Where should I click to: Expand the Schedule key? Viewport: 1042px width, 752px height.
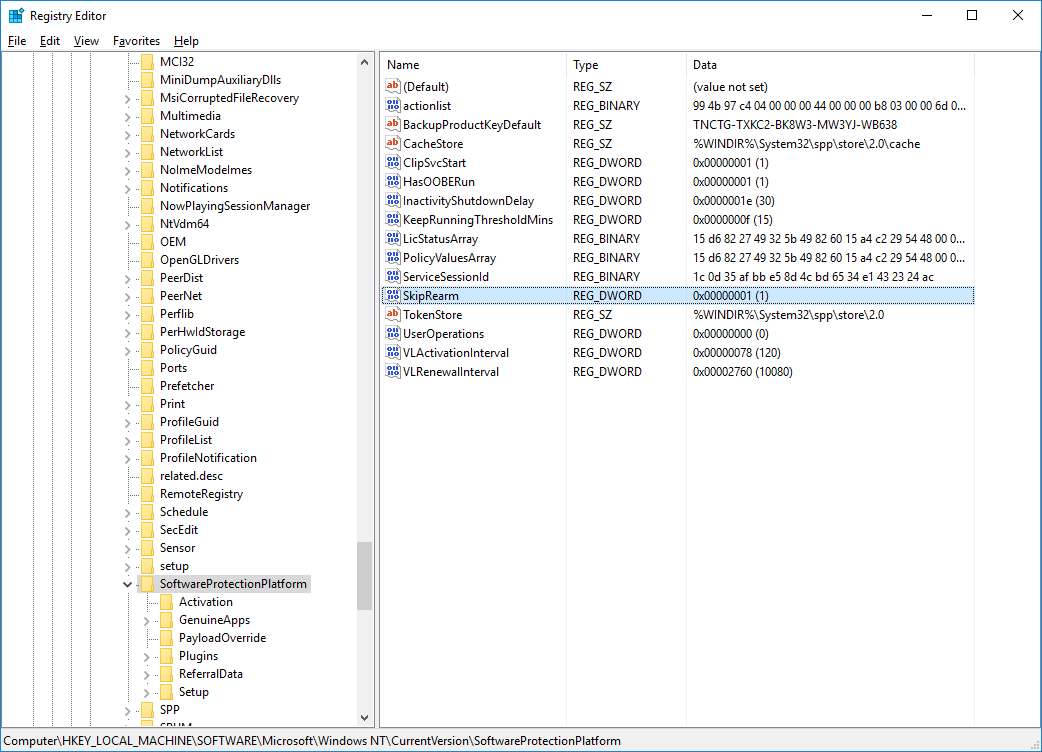[x=128, y=512]
